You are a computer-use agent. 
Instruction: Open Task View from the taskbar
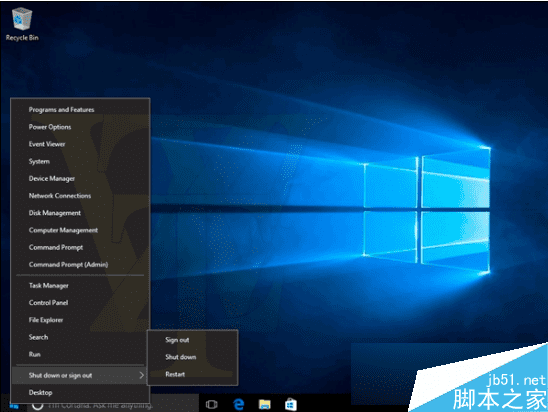pos(212,404)
